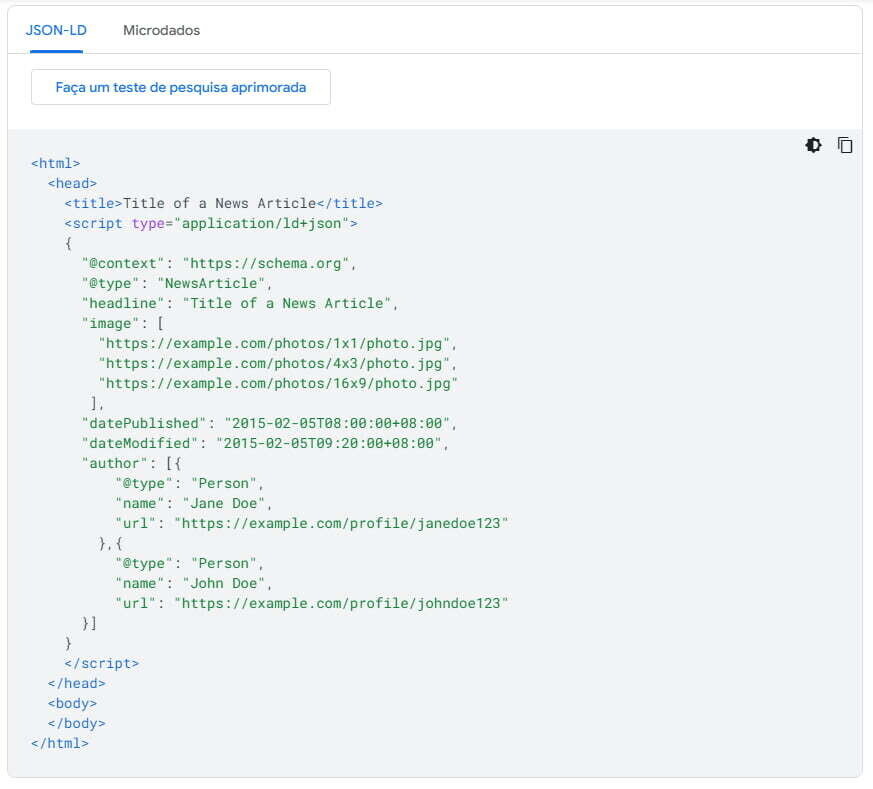Select the <title>Title of a News Article</title> line

[223, 204]
